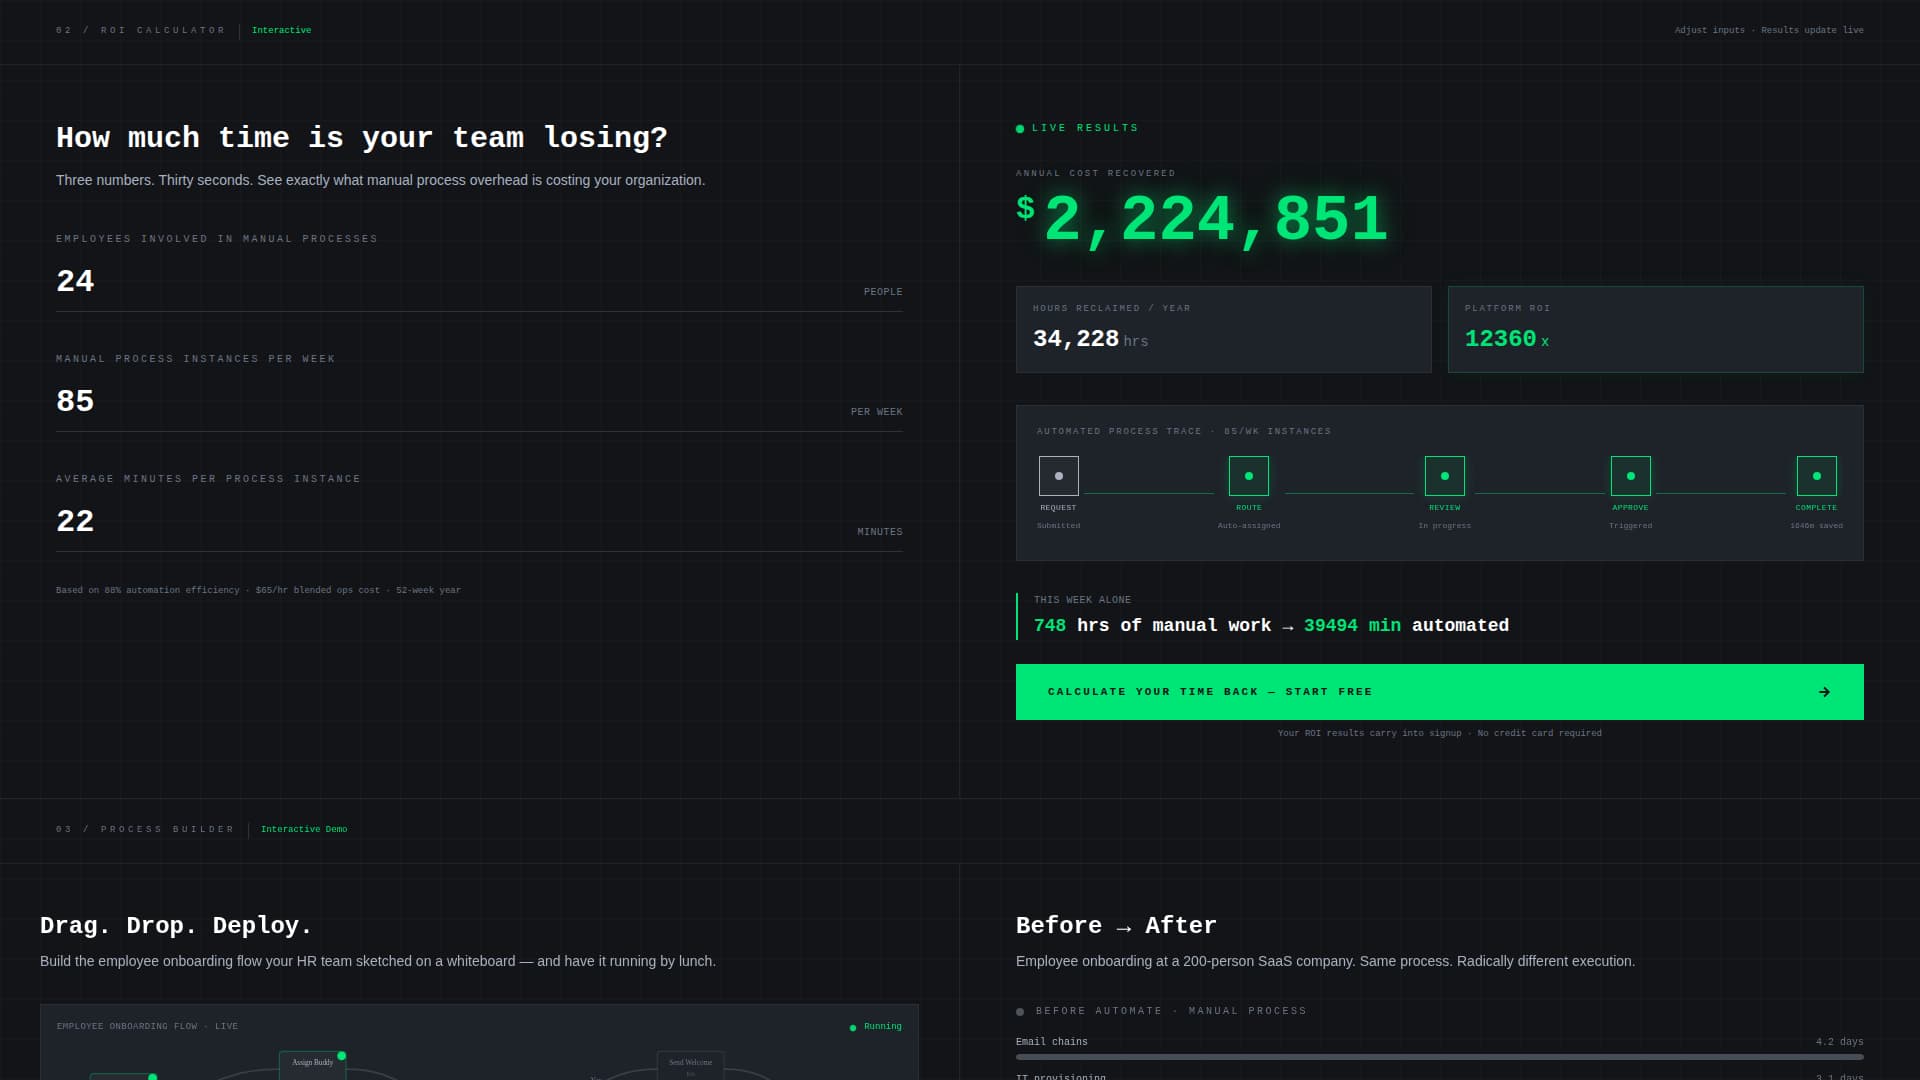Click the Email chains 4.2 days progress bar
Screen dimensions: 1920x1080
1440,1055
